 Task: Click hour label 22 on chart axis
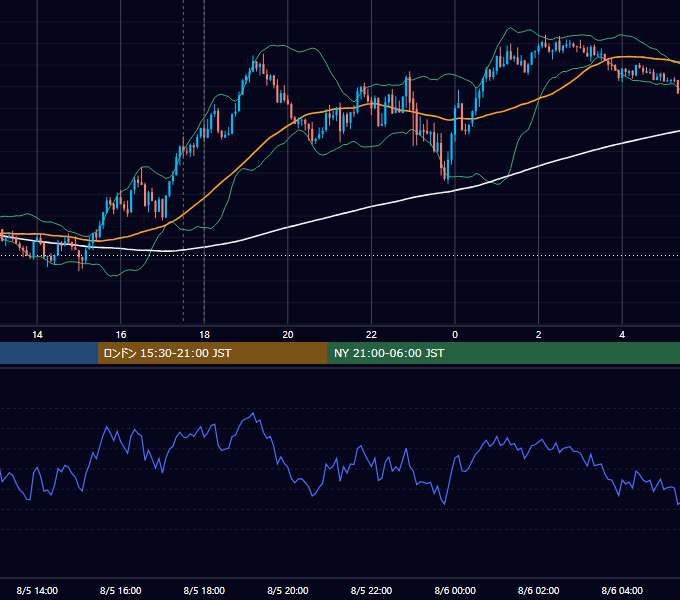click(x=371, y=335)
